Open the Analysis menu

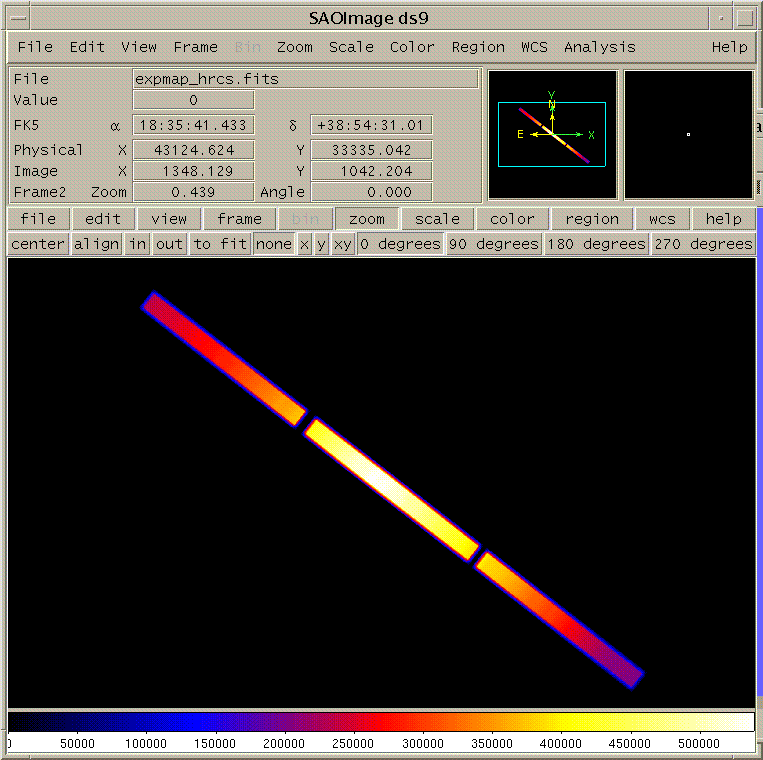point(600,47)
